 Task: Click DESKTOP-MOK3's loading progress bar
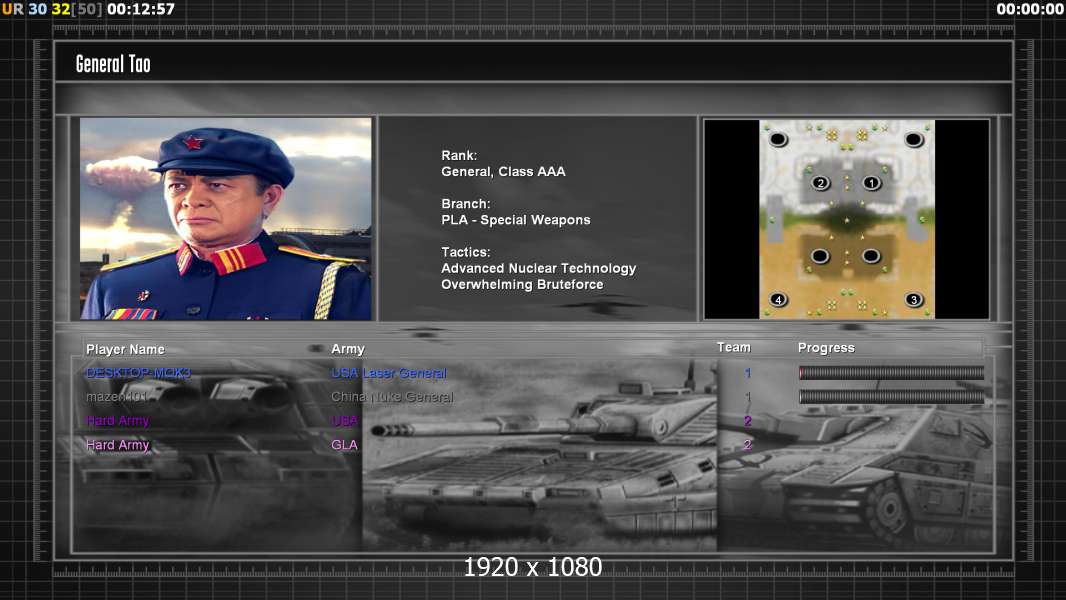pyautogui.click(x=891, y=372)
